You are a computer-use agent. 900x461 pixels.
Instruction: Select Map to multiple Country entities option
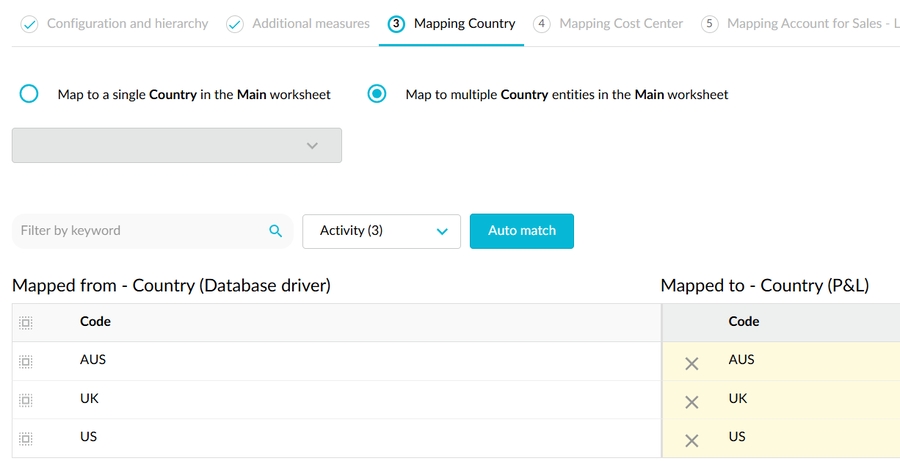click(x=377, y=94)
